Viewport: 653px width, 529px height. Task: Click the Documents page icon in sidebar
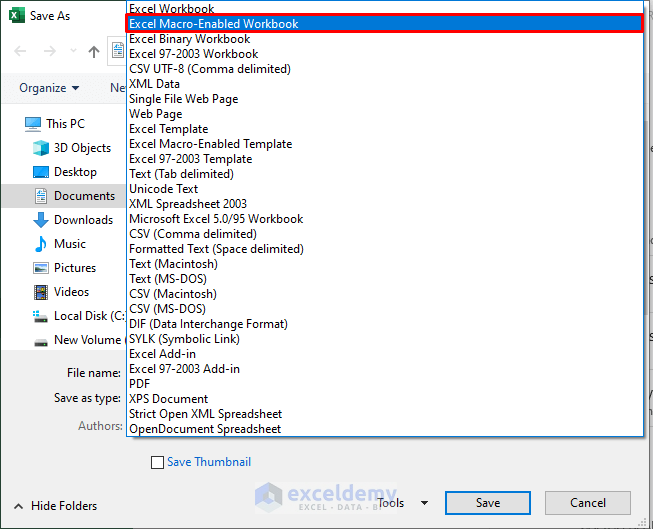[41, 196]
